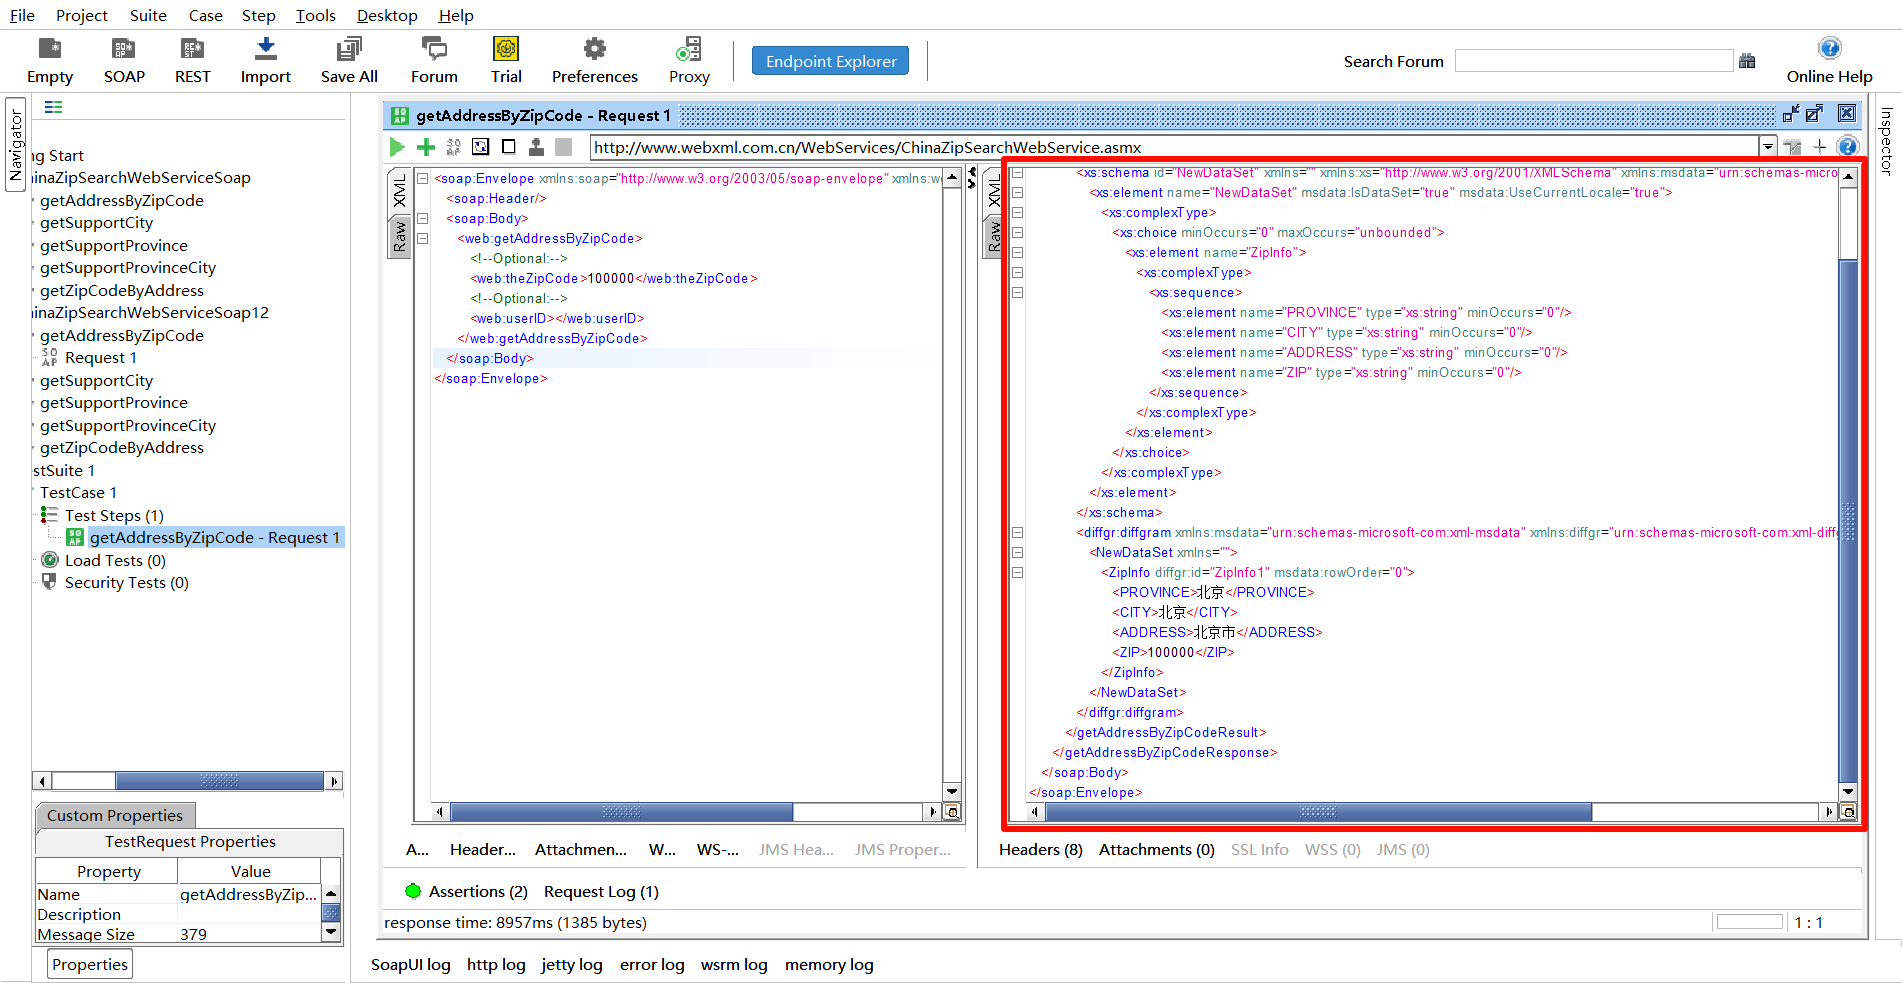Viewport: 1902px width, 983px height.
Task: Open the Attachments (0) response tab
Action: tap(1156, 849)
